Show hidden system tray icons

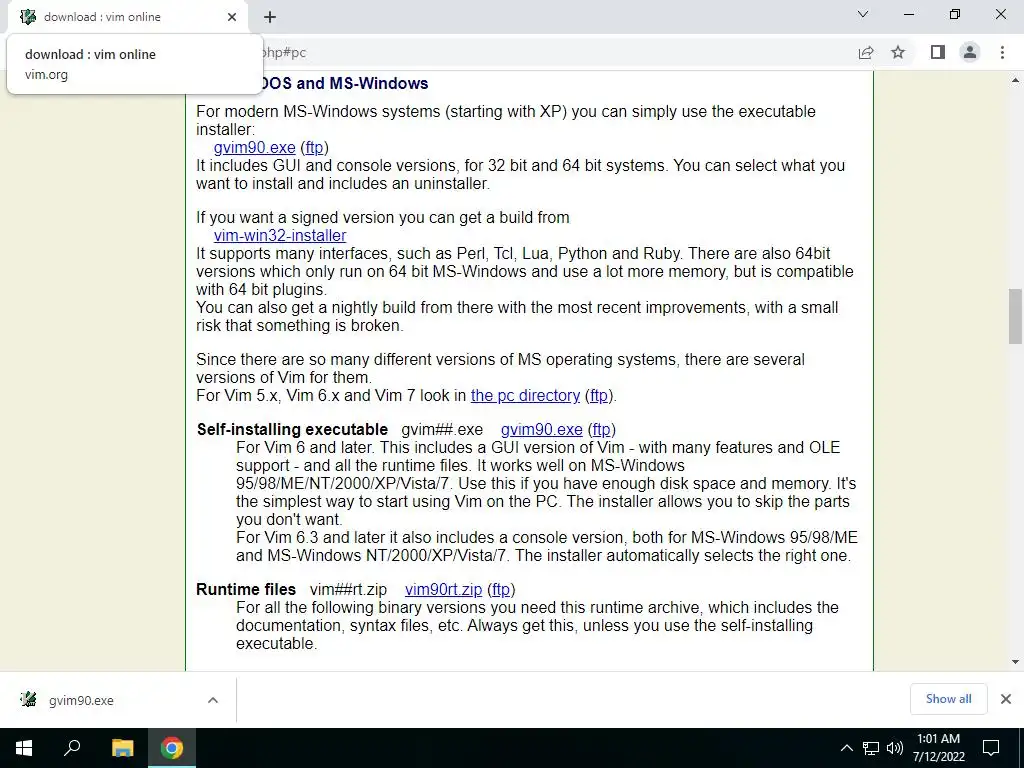[846, 748]
